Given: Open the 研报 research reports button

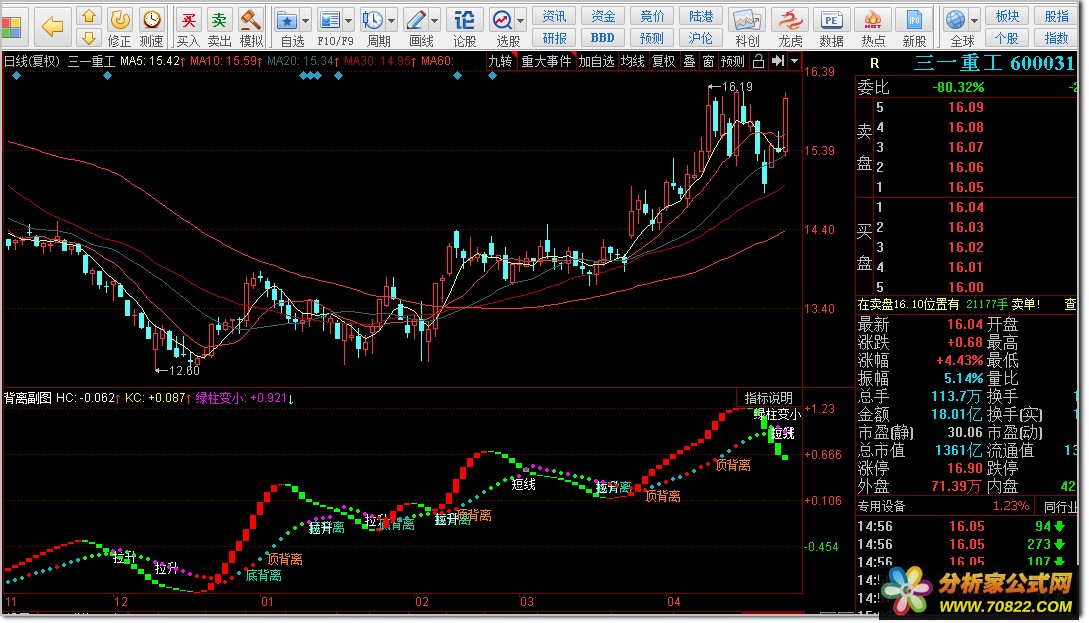Looking at the screenshot, I should point(554,38).
